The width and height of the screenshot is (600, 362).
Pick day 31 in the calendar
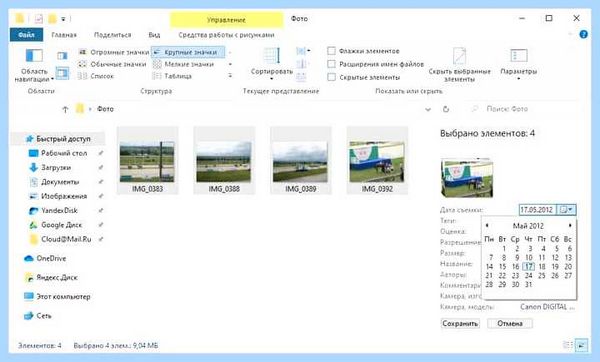tap(528, 285)
